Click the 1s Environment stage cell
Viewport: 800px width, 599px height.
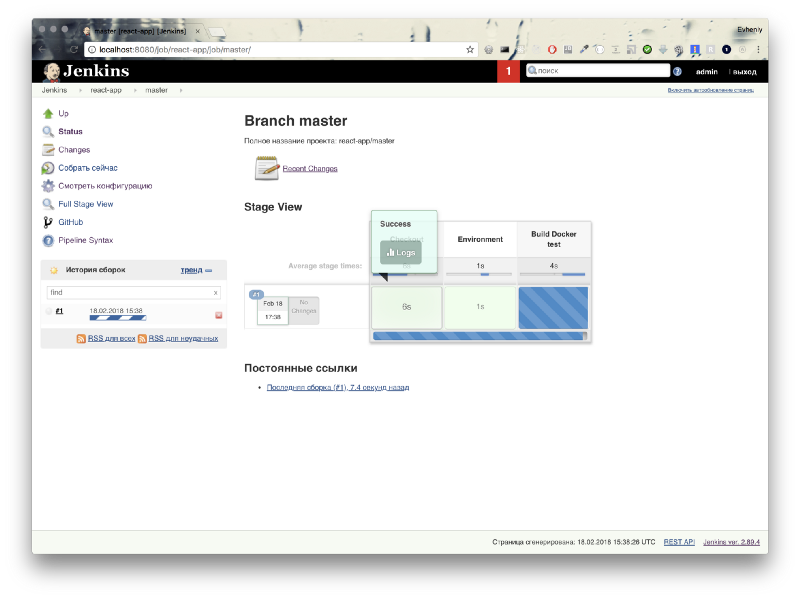(480, 307)
